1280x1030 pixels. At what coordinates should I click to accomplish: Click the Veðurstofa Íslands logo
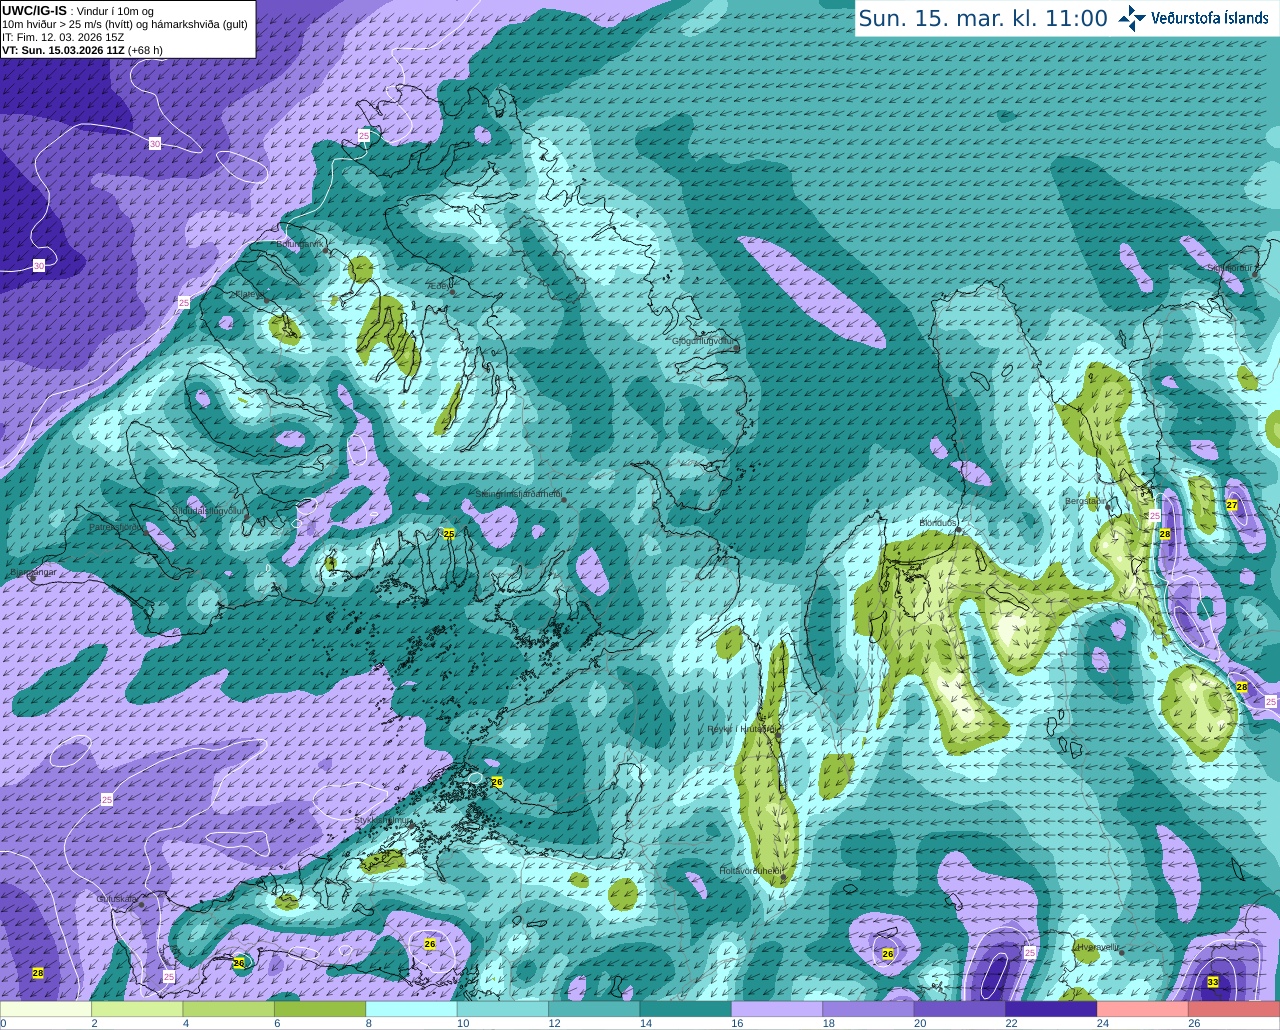[1131, 18]
